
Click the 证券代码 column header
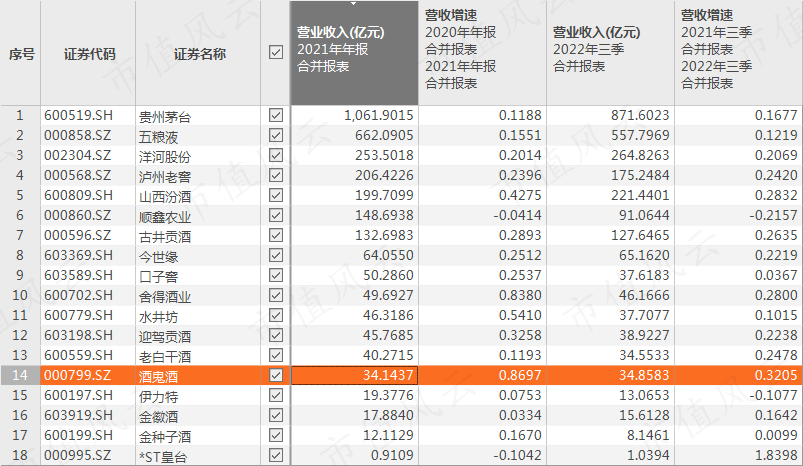[x=88, y=53]
